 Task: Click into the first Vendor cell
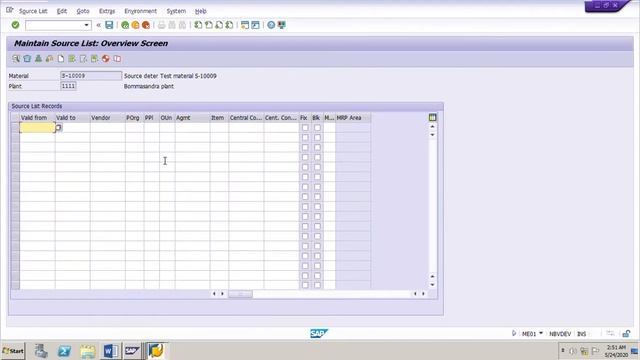point(108,128)
